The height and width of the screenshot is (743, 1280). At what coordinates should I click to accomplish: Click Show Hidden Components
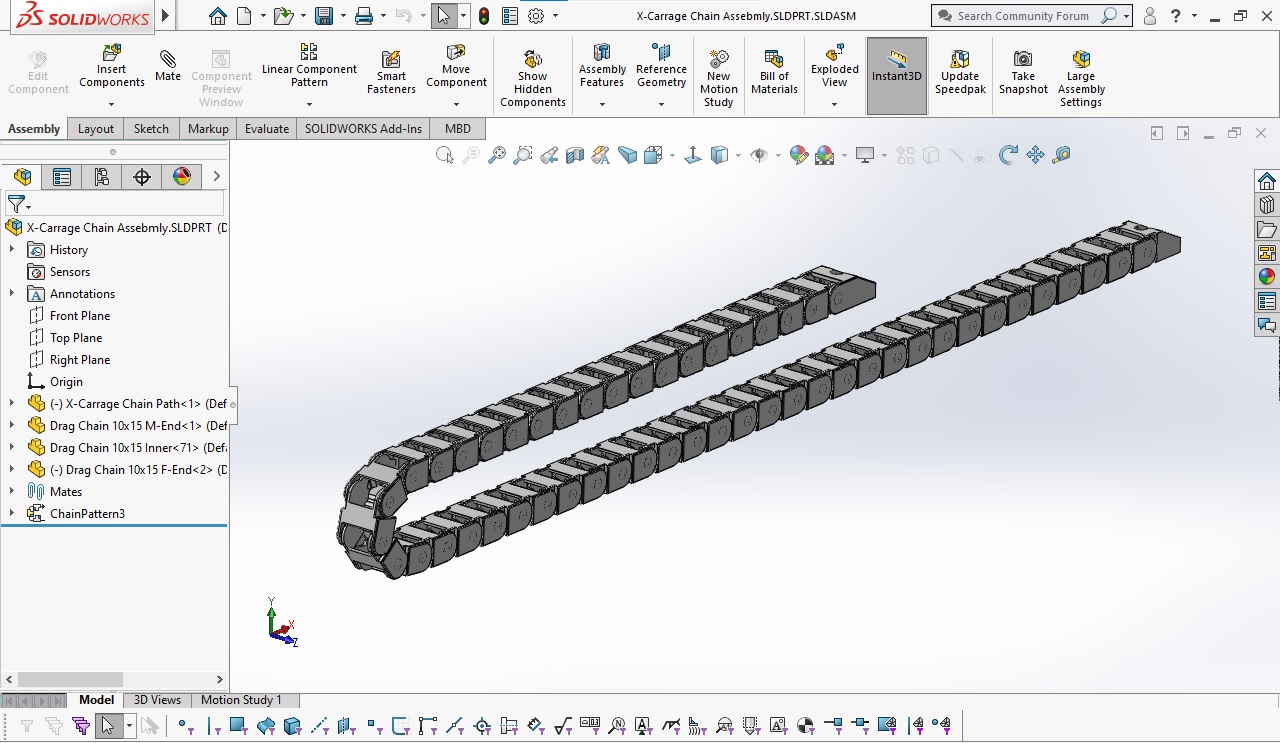coord(533,78)
